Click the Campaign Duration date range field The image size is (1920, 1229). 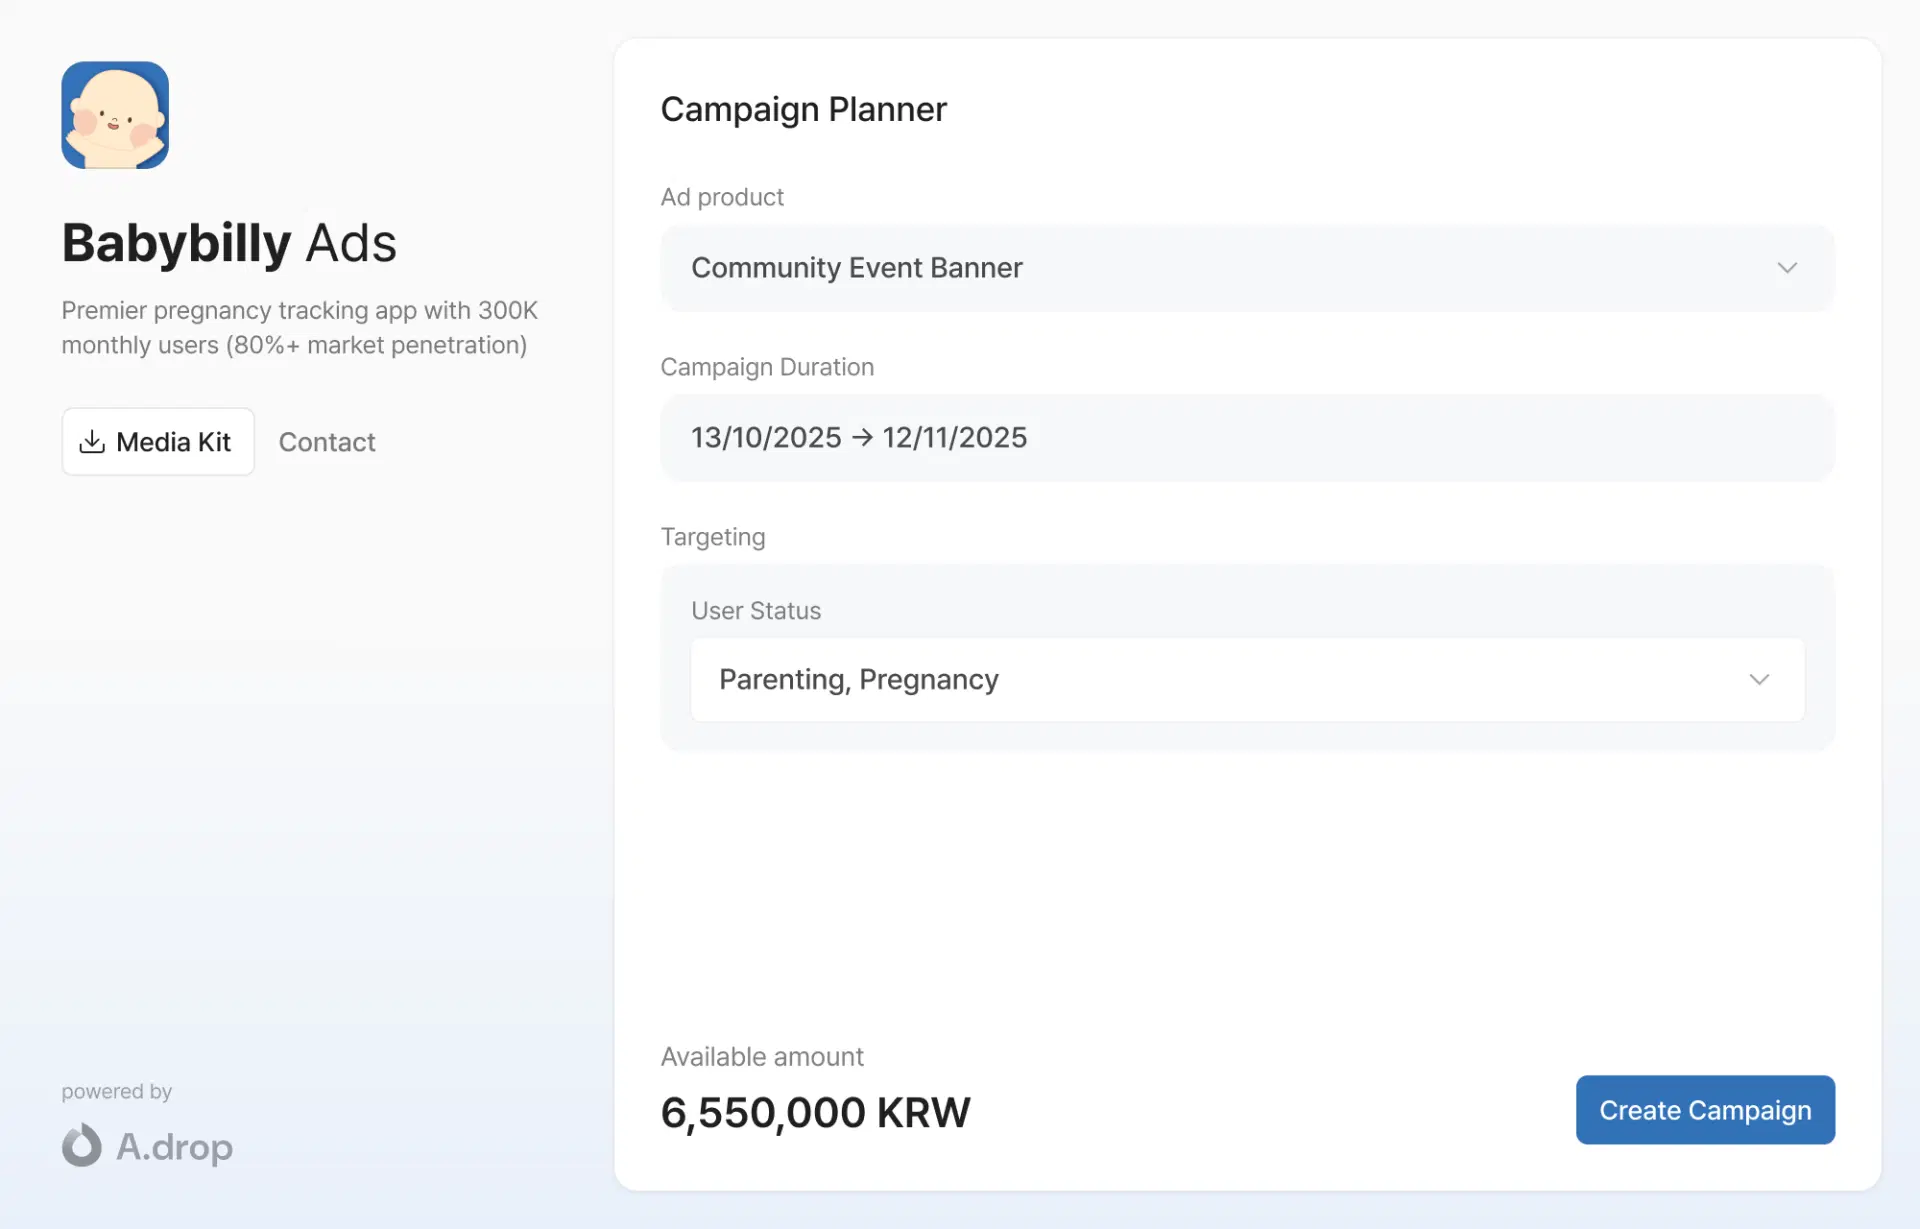pos(1247,438)
